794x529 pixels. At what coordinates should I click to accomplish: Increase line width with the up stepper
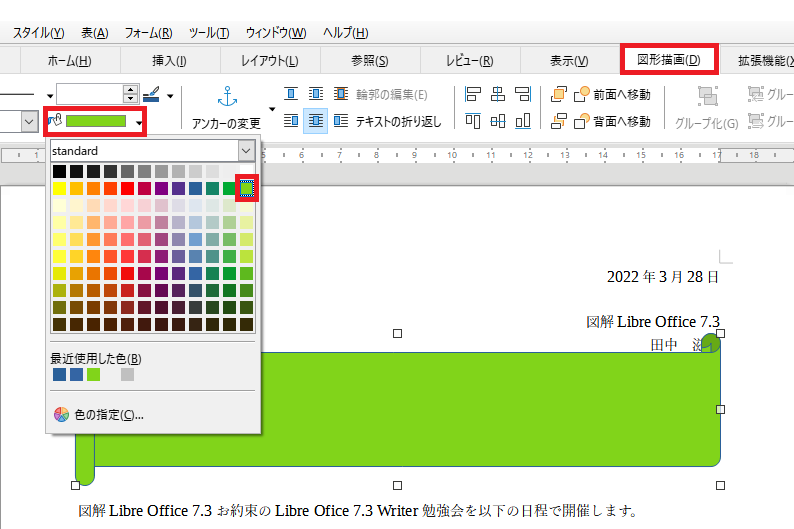pyautogui.click(x=130, y=89)
